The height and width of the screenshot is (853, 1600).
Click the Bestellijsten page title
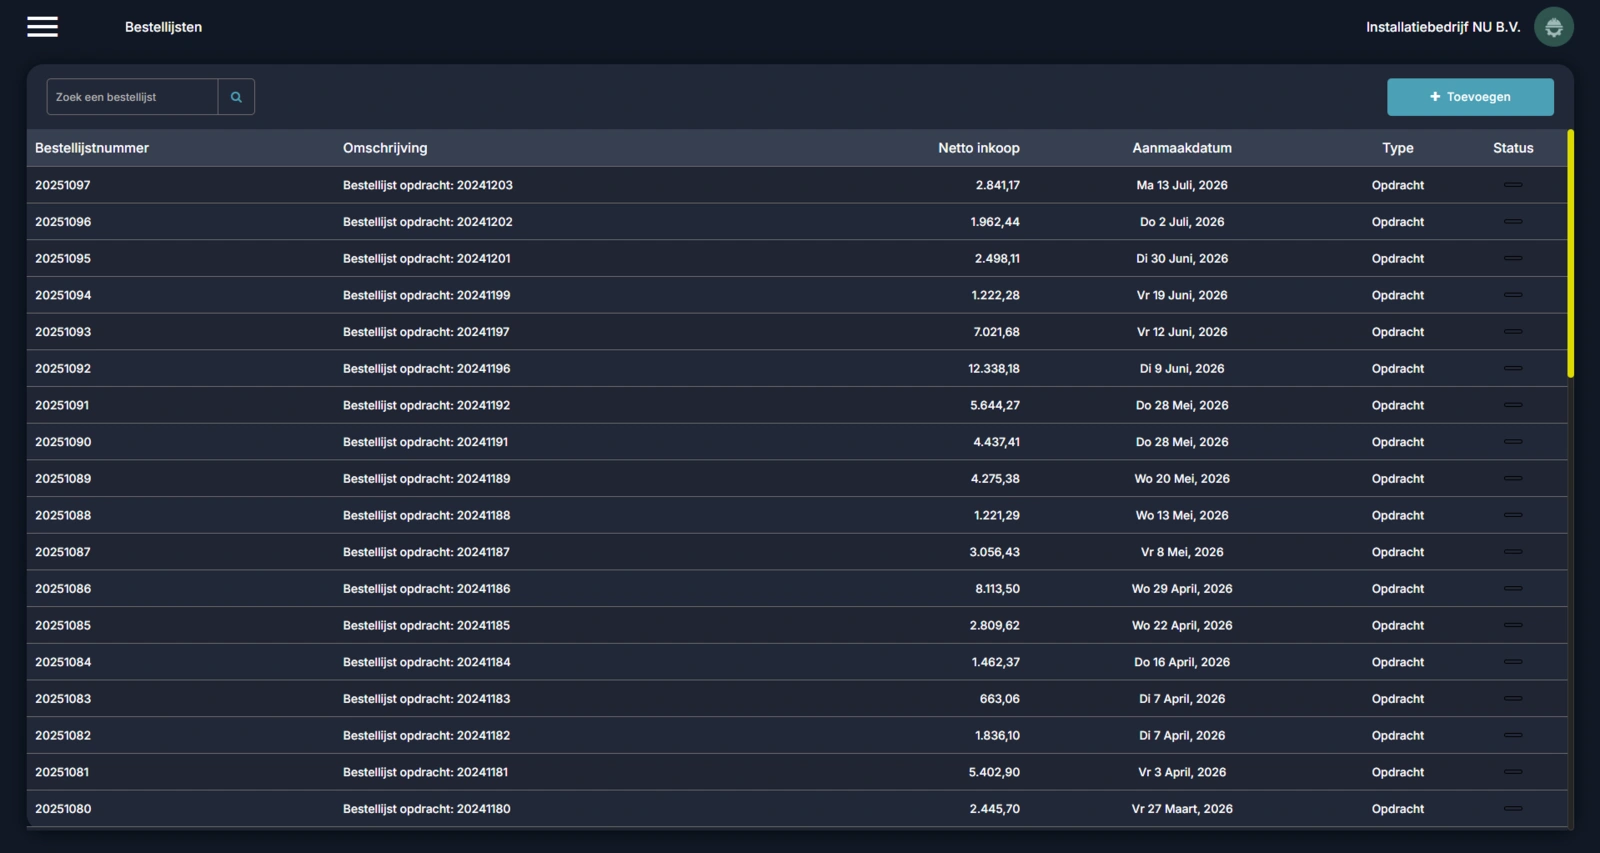pyautogui.click(x=163, y=27)
